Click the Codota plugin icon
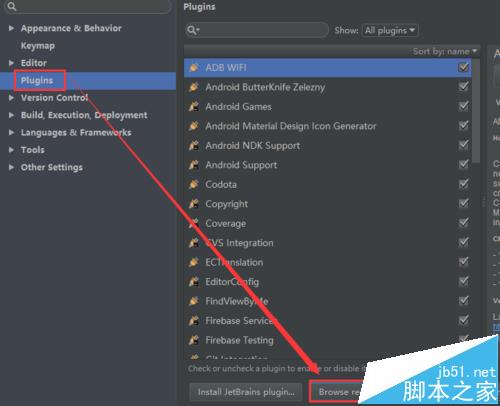 click(x=194, y=184)
